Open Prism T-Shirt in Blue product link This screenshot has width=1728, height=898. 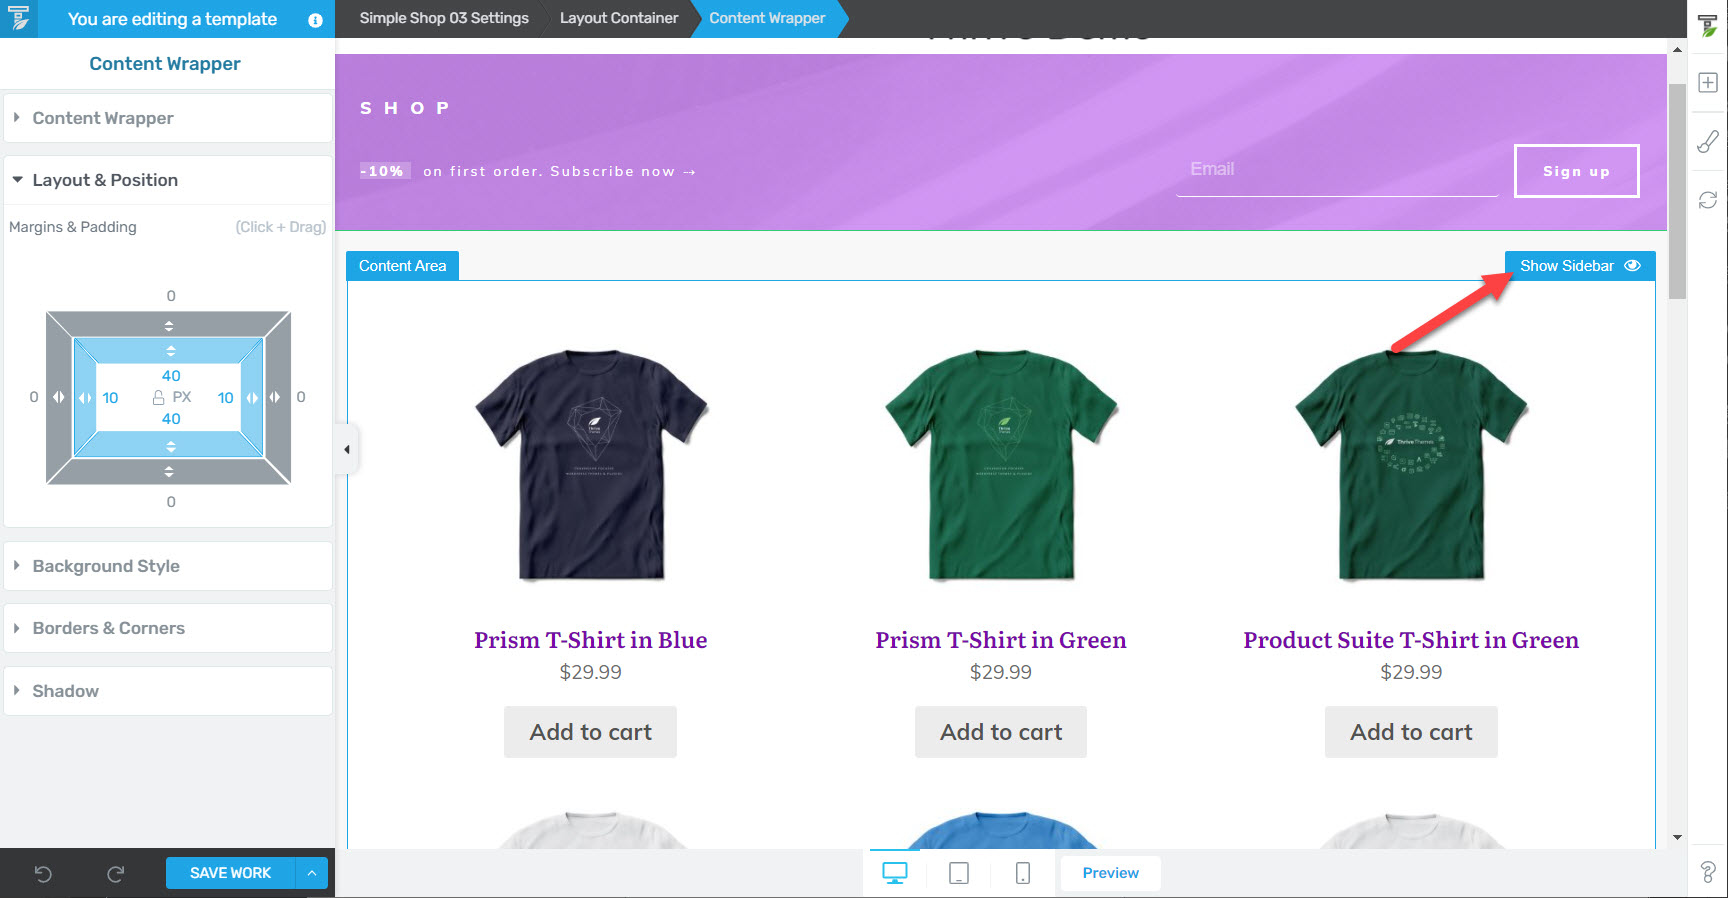click(x=590, y=640)
